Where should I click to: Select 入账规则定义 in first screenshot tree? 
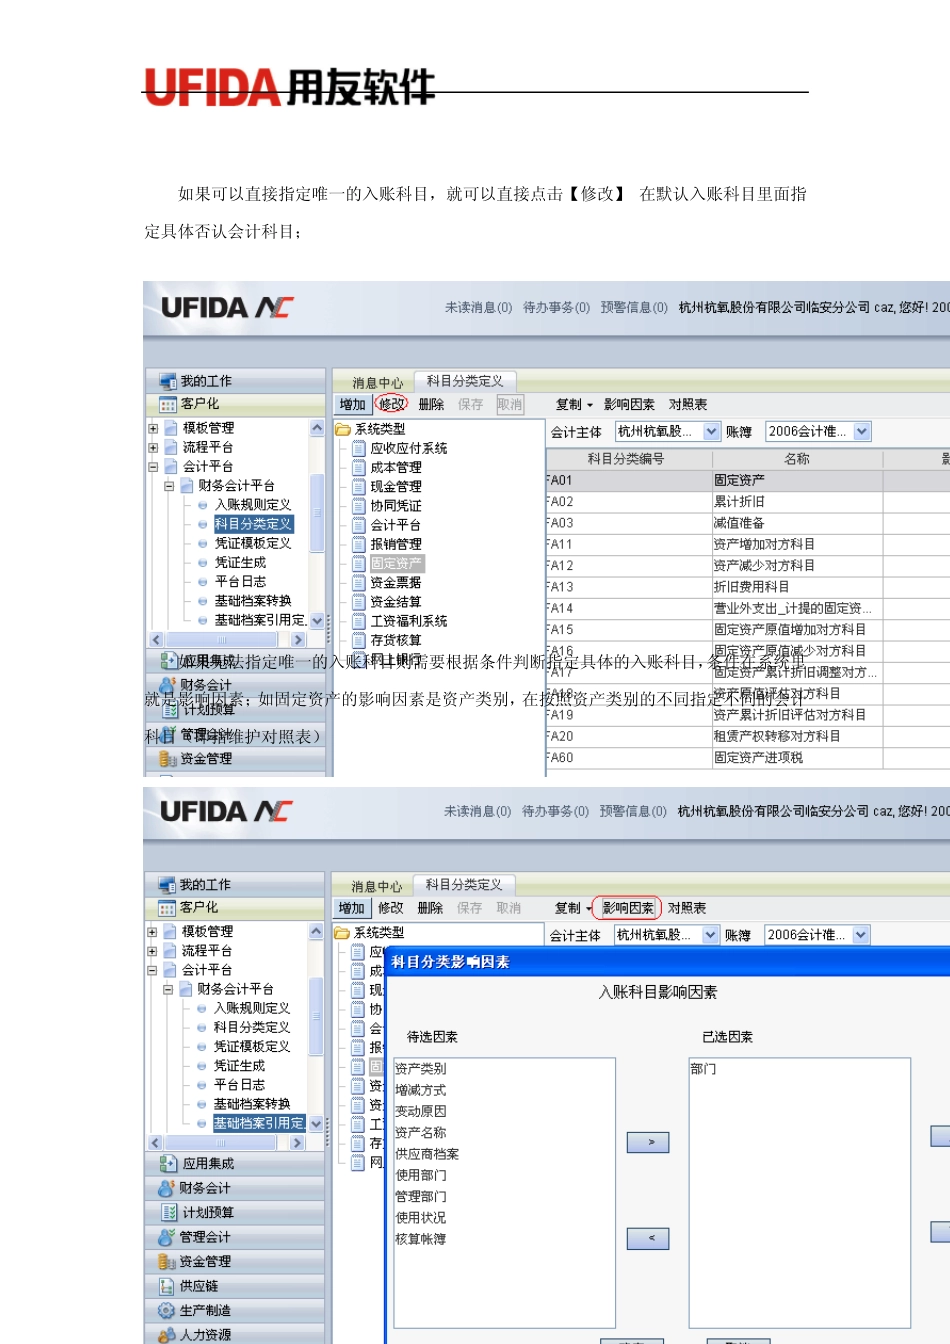click(253, 505)
